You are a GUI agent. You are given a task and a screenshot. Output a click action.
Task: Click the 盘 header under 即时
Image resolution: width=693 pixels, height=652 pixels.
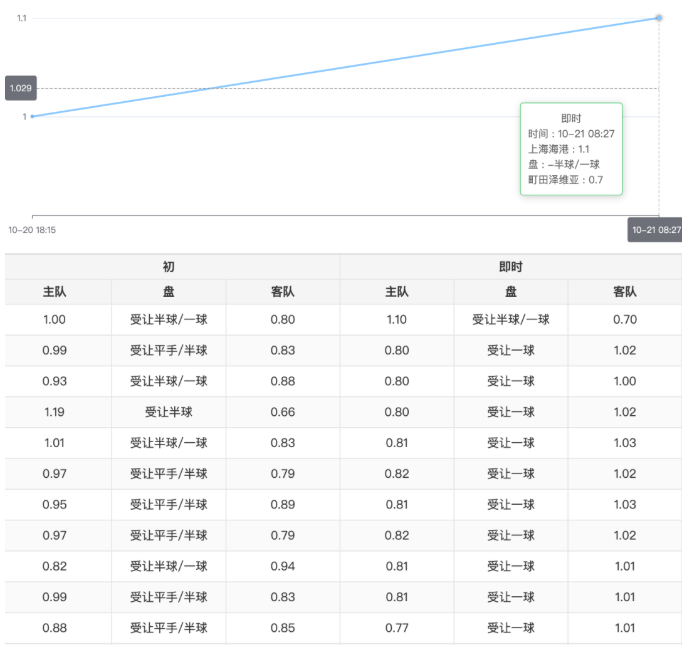click(x=510, y=292)
